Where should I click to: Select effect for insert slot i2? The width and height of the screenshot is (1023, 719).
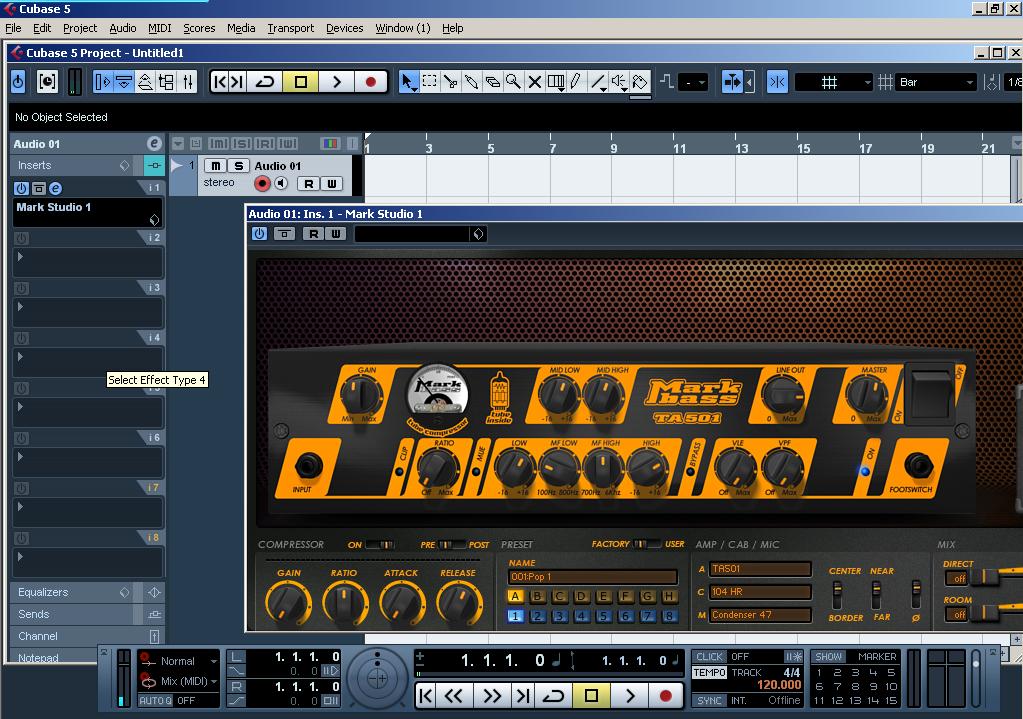[87, 262]
